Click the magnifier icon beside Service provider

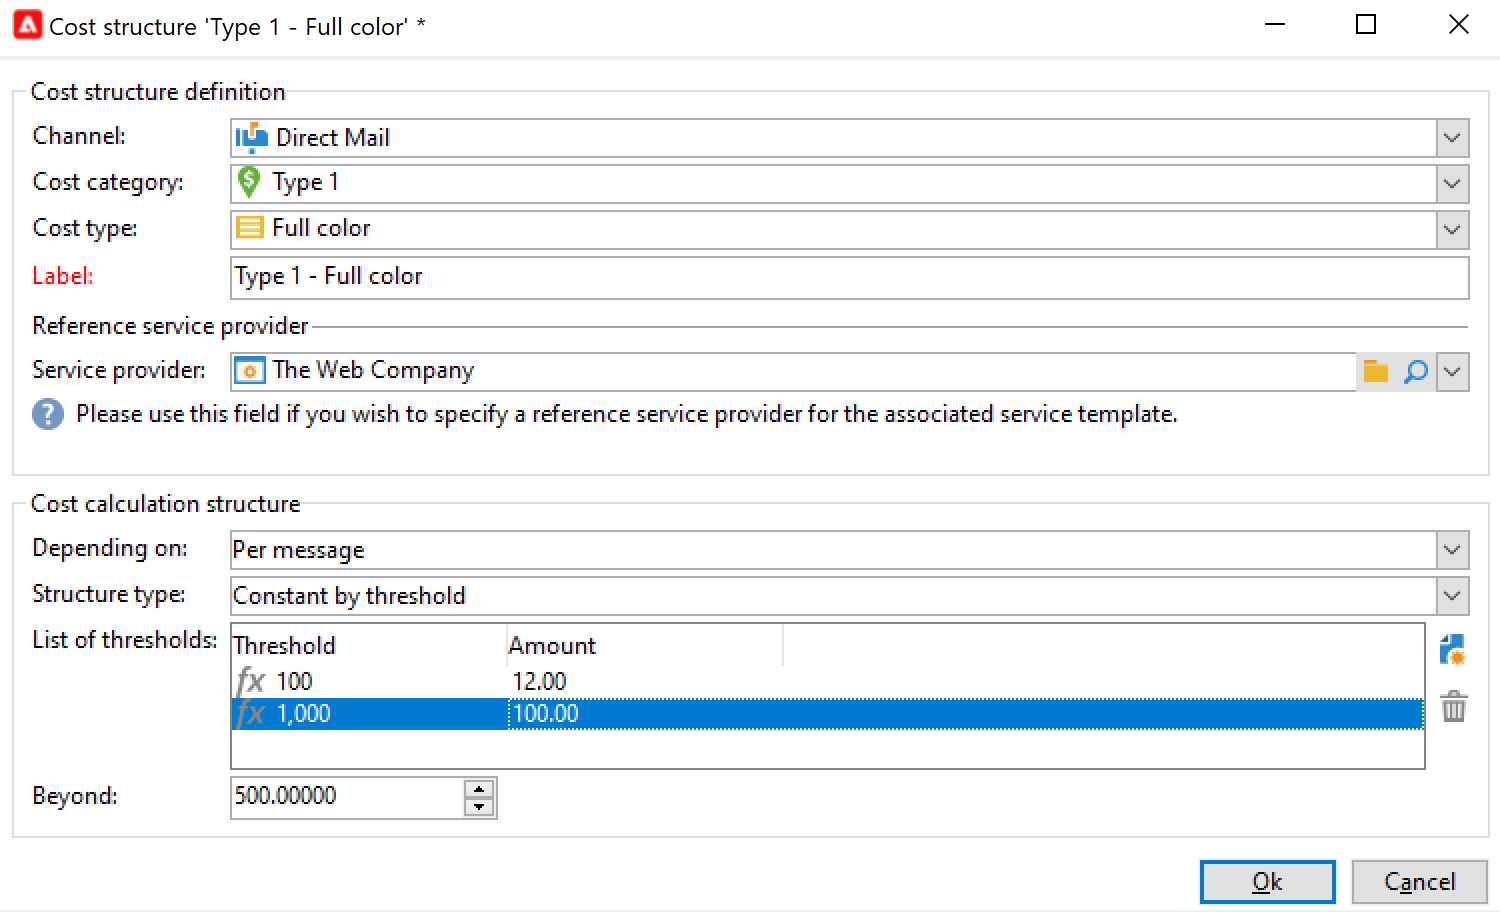[x=1415, y=371]
